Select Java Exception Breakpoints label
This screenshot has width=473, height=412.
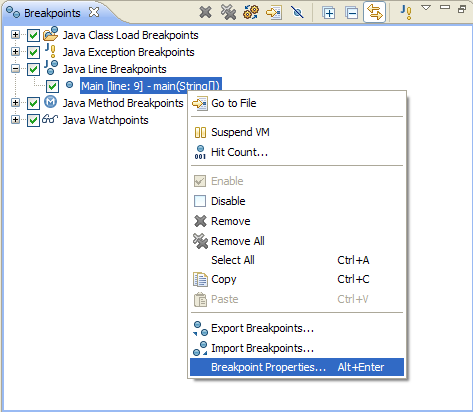[128, 52]
